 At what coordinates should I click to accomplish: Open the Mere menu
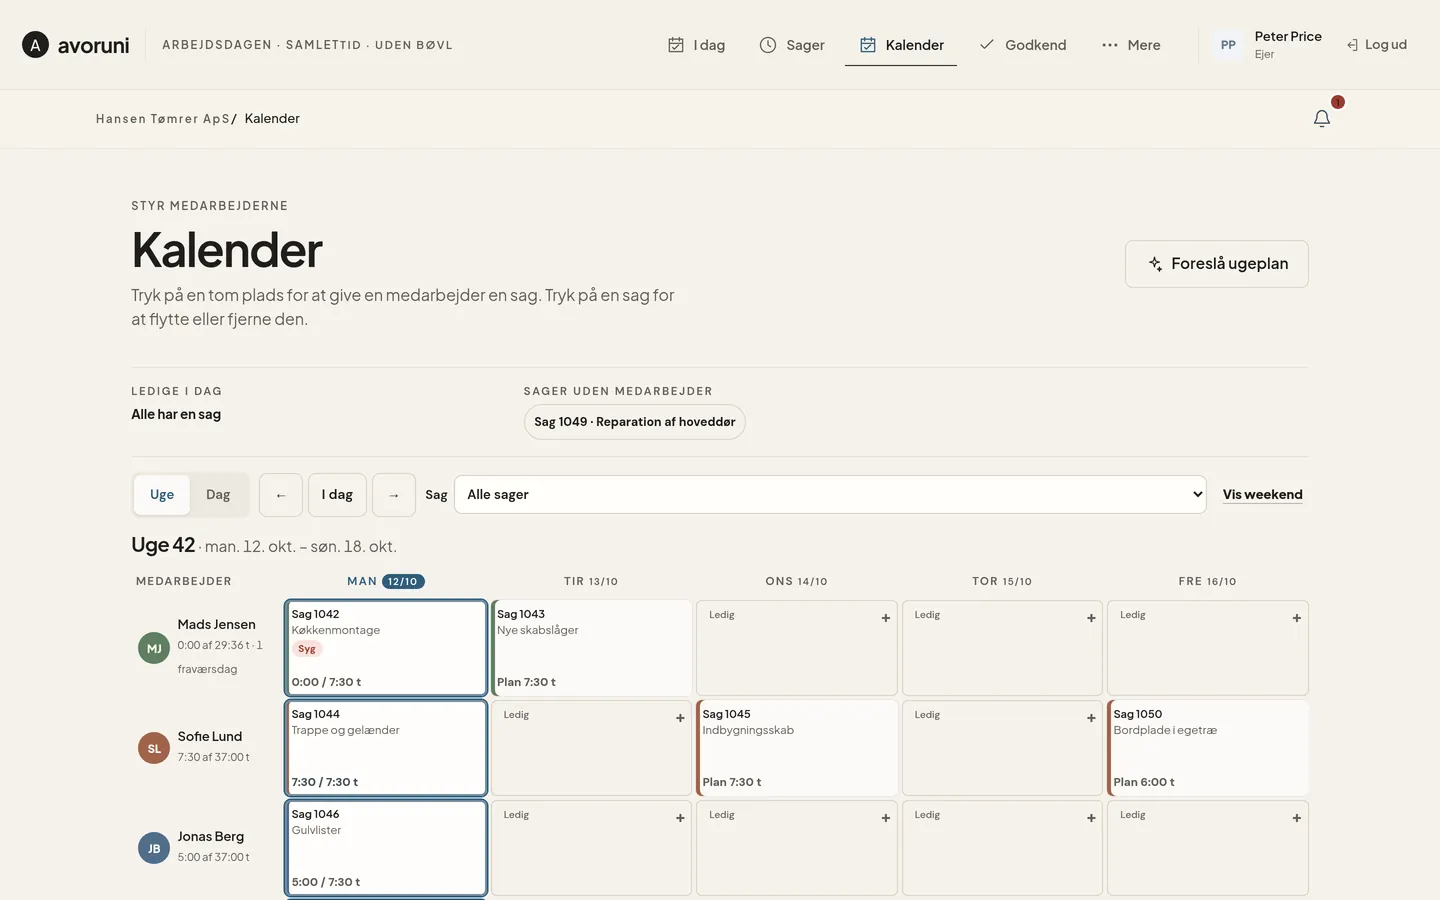(x=1131, y=45)
